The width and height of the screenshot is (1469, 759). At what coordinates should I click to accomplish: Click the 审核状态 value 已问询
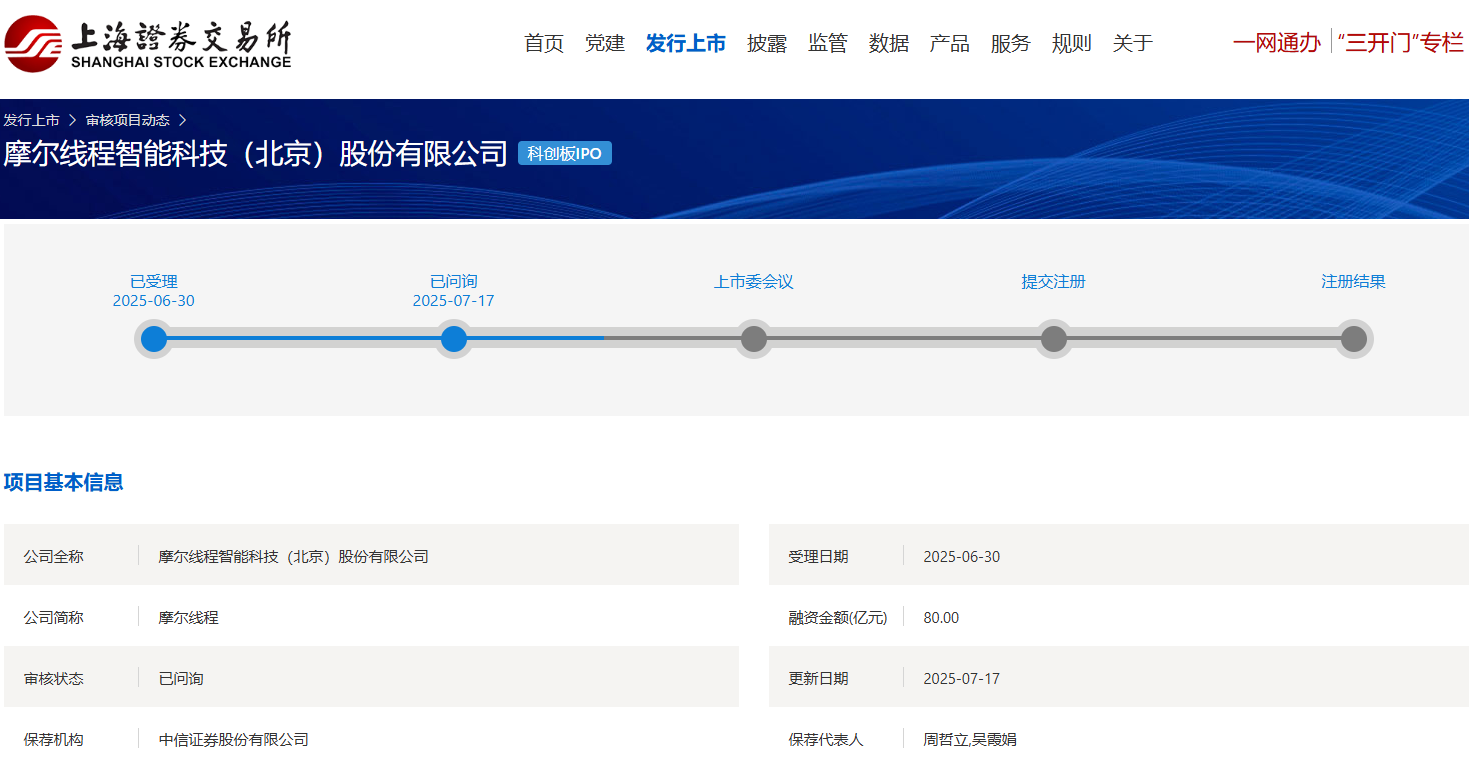(181, 679)
